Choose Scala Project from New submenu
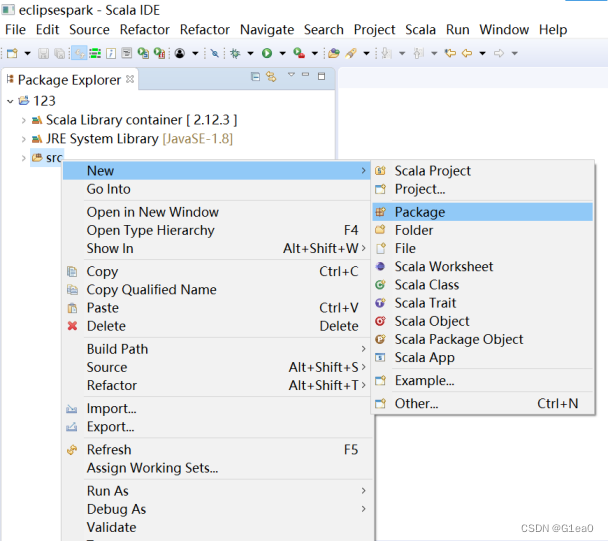Screen dimensions: 609x542 pos(482,171)
